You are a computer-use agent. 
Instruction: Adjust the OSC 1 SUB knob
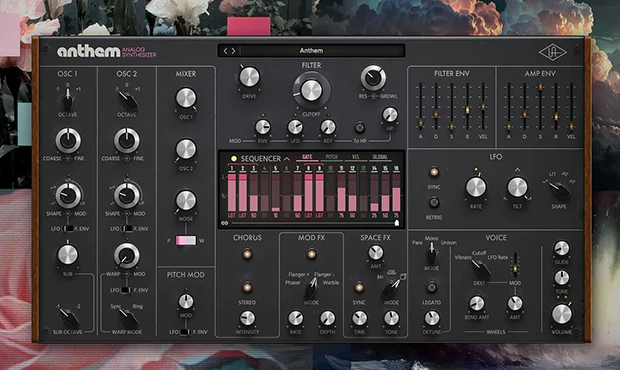coord(68,255)
